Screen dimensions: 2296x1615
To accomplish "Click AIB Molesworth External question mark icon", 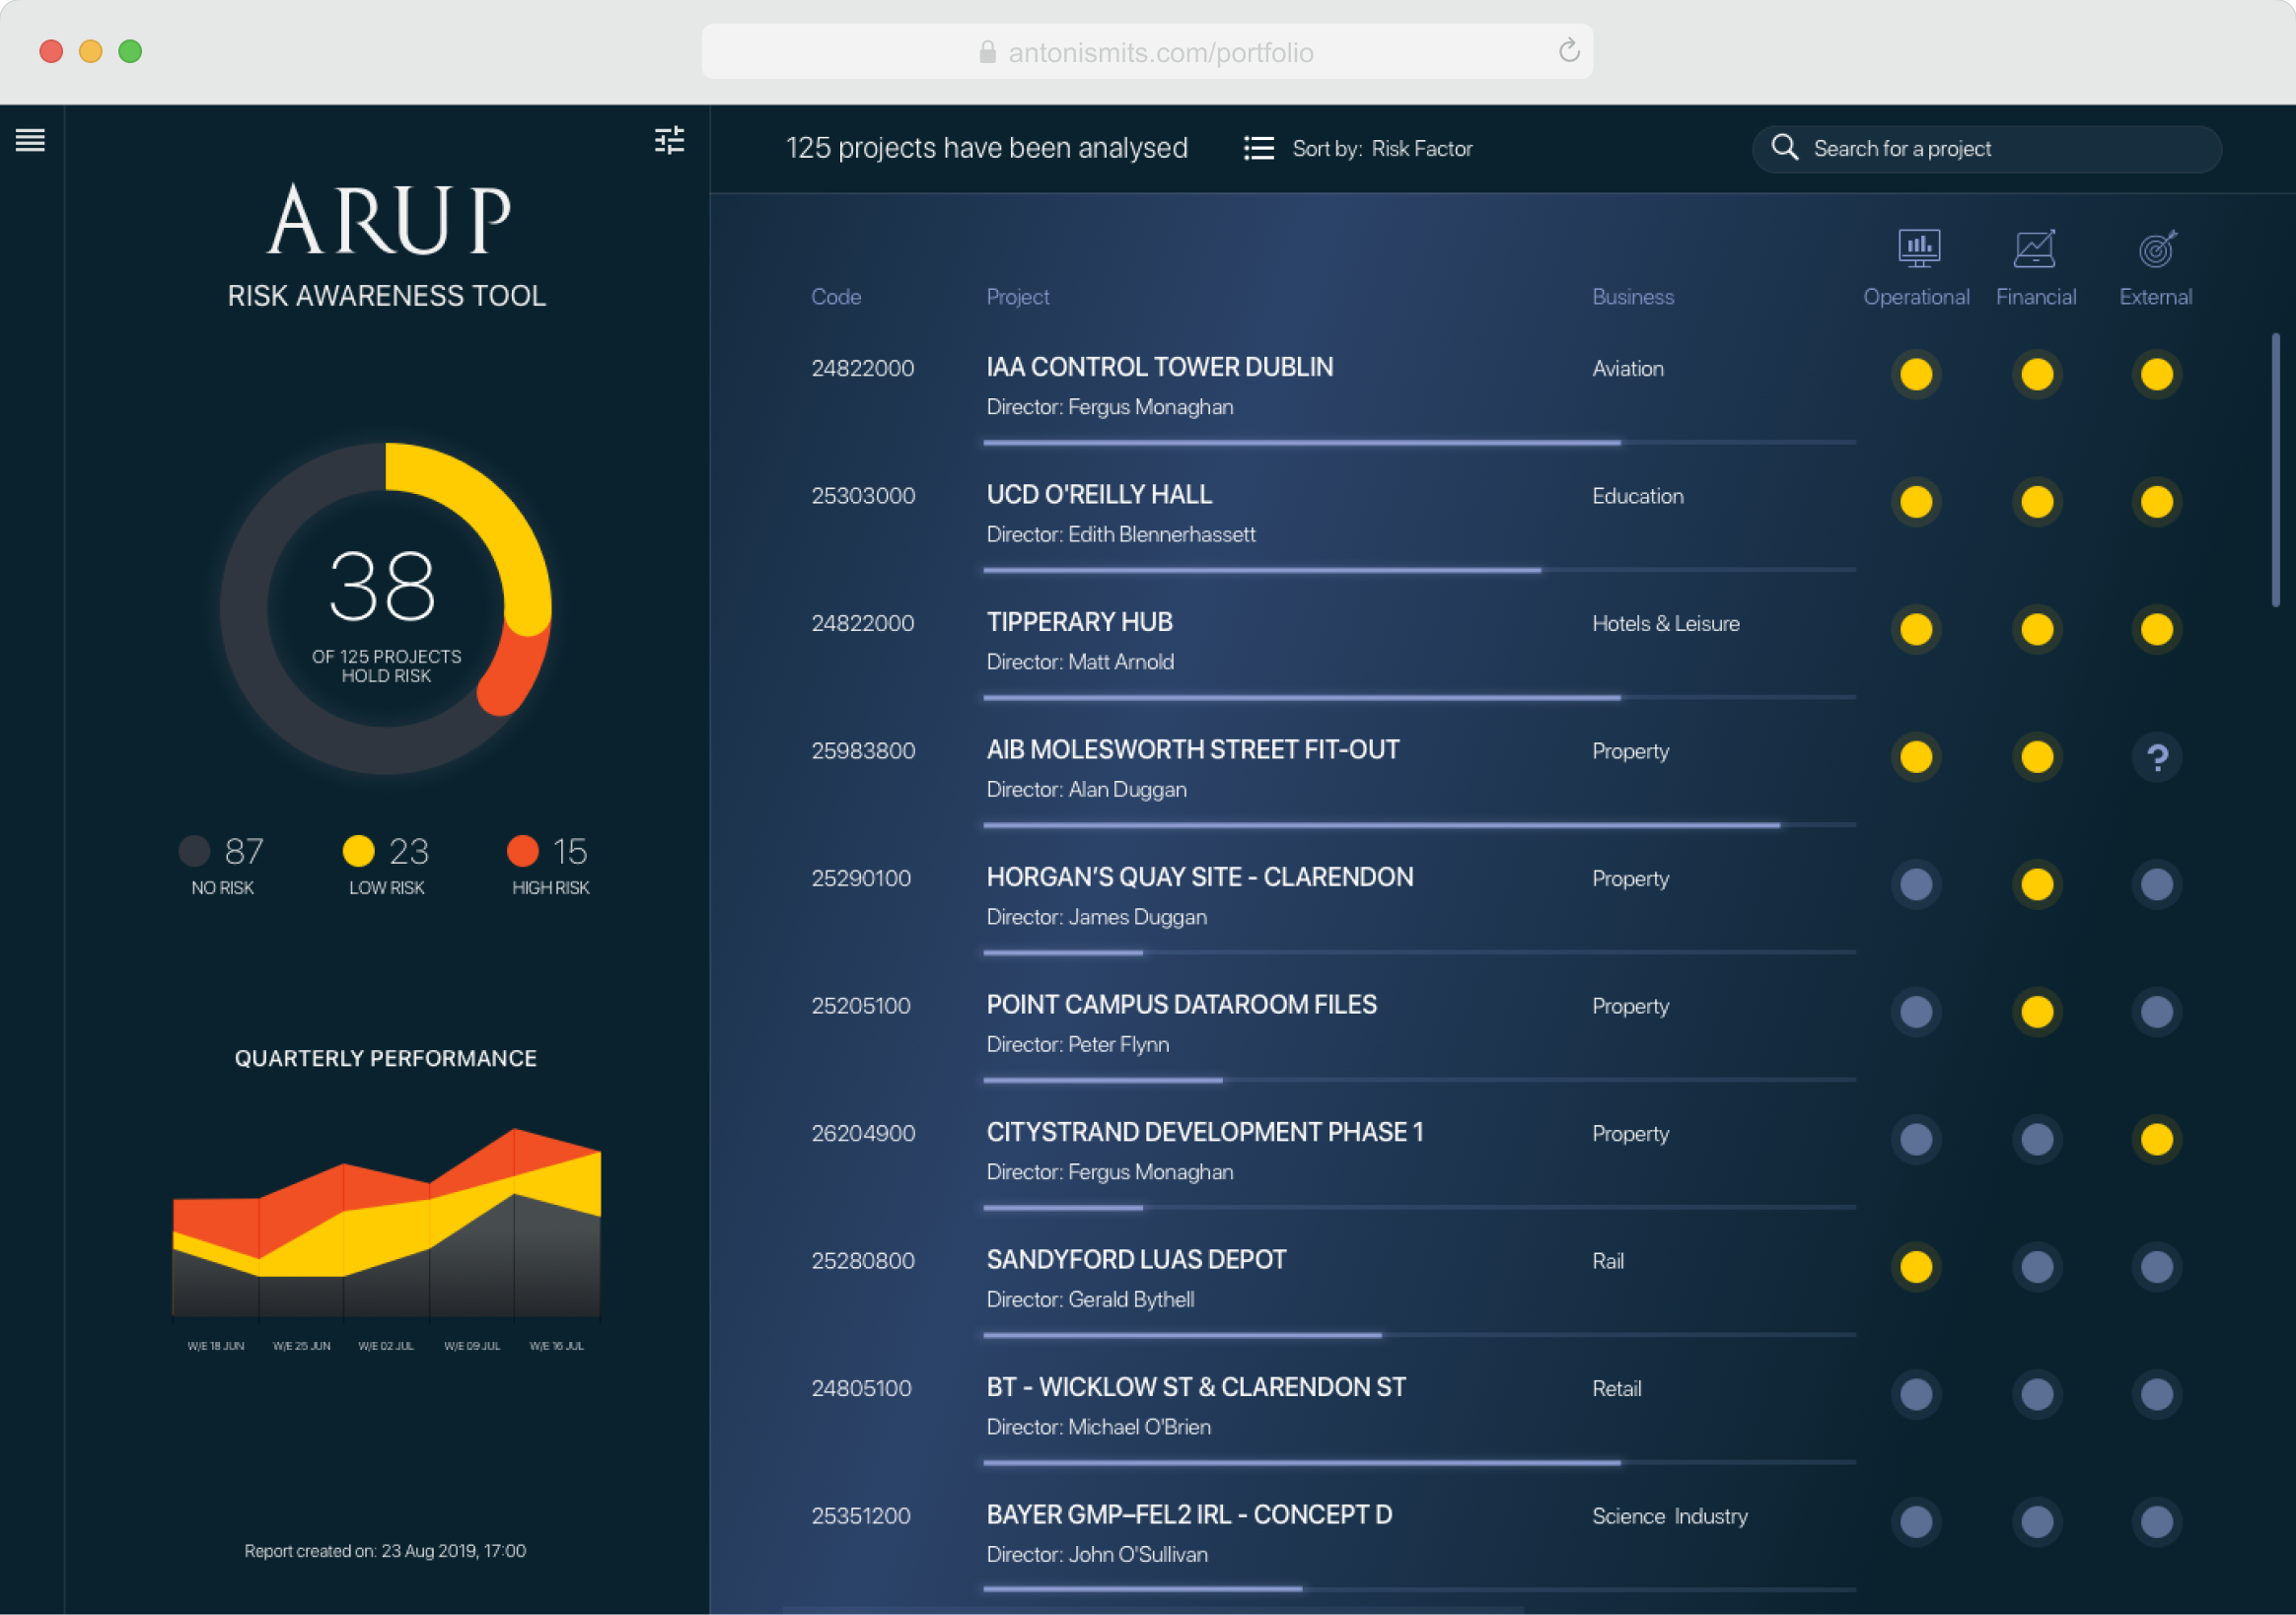I will click(2156, 757).
